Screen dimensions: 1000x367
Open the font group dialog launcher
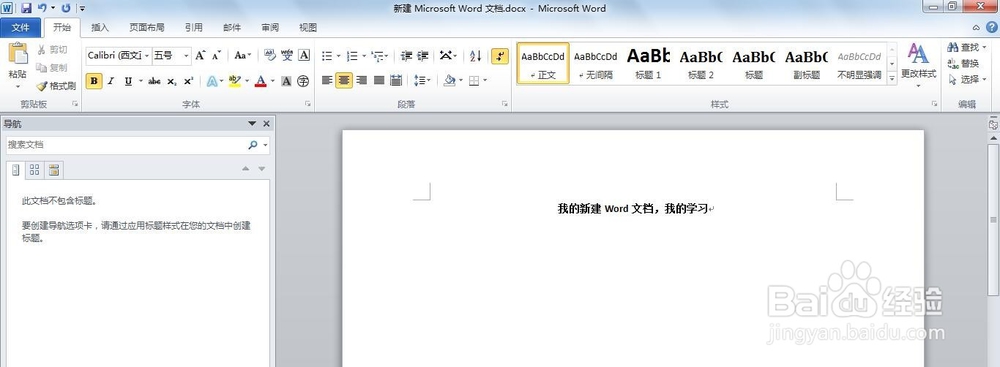point(308,103)
